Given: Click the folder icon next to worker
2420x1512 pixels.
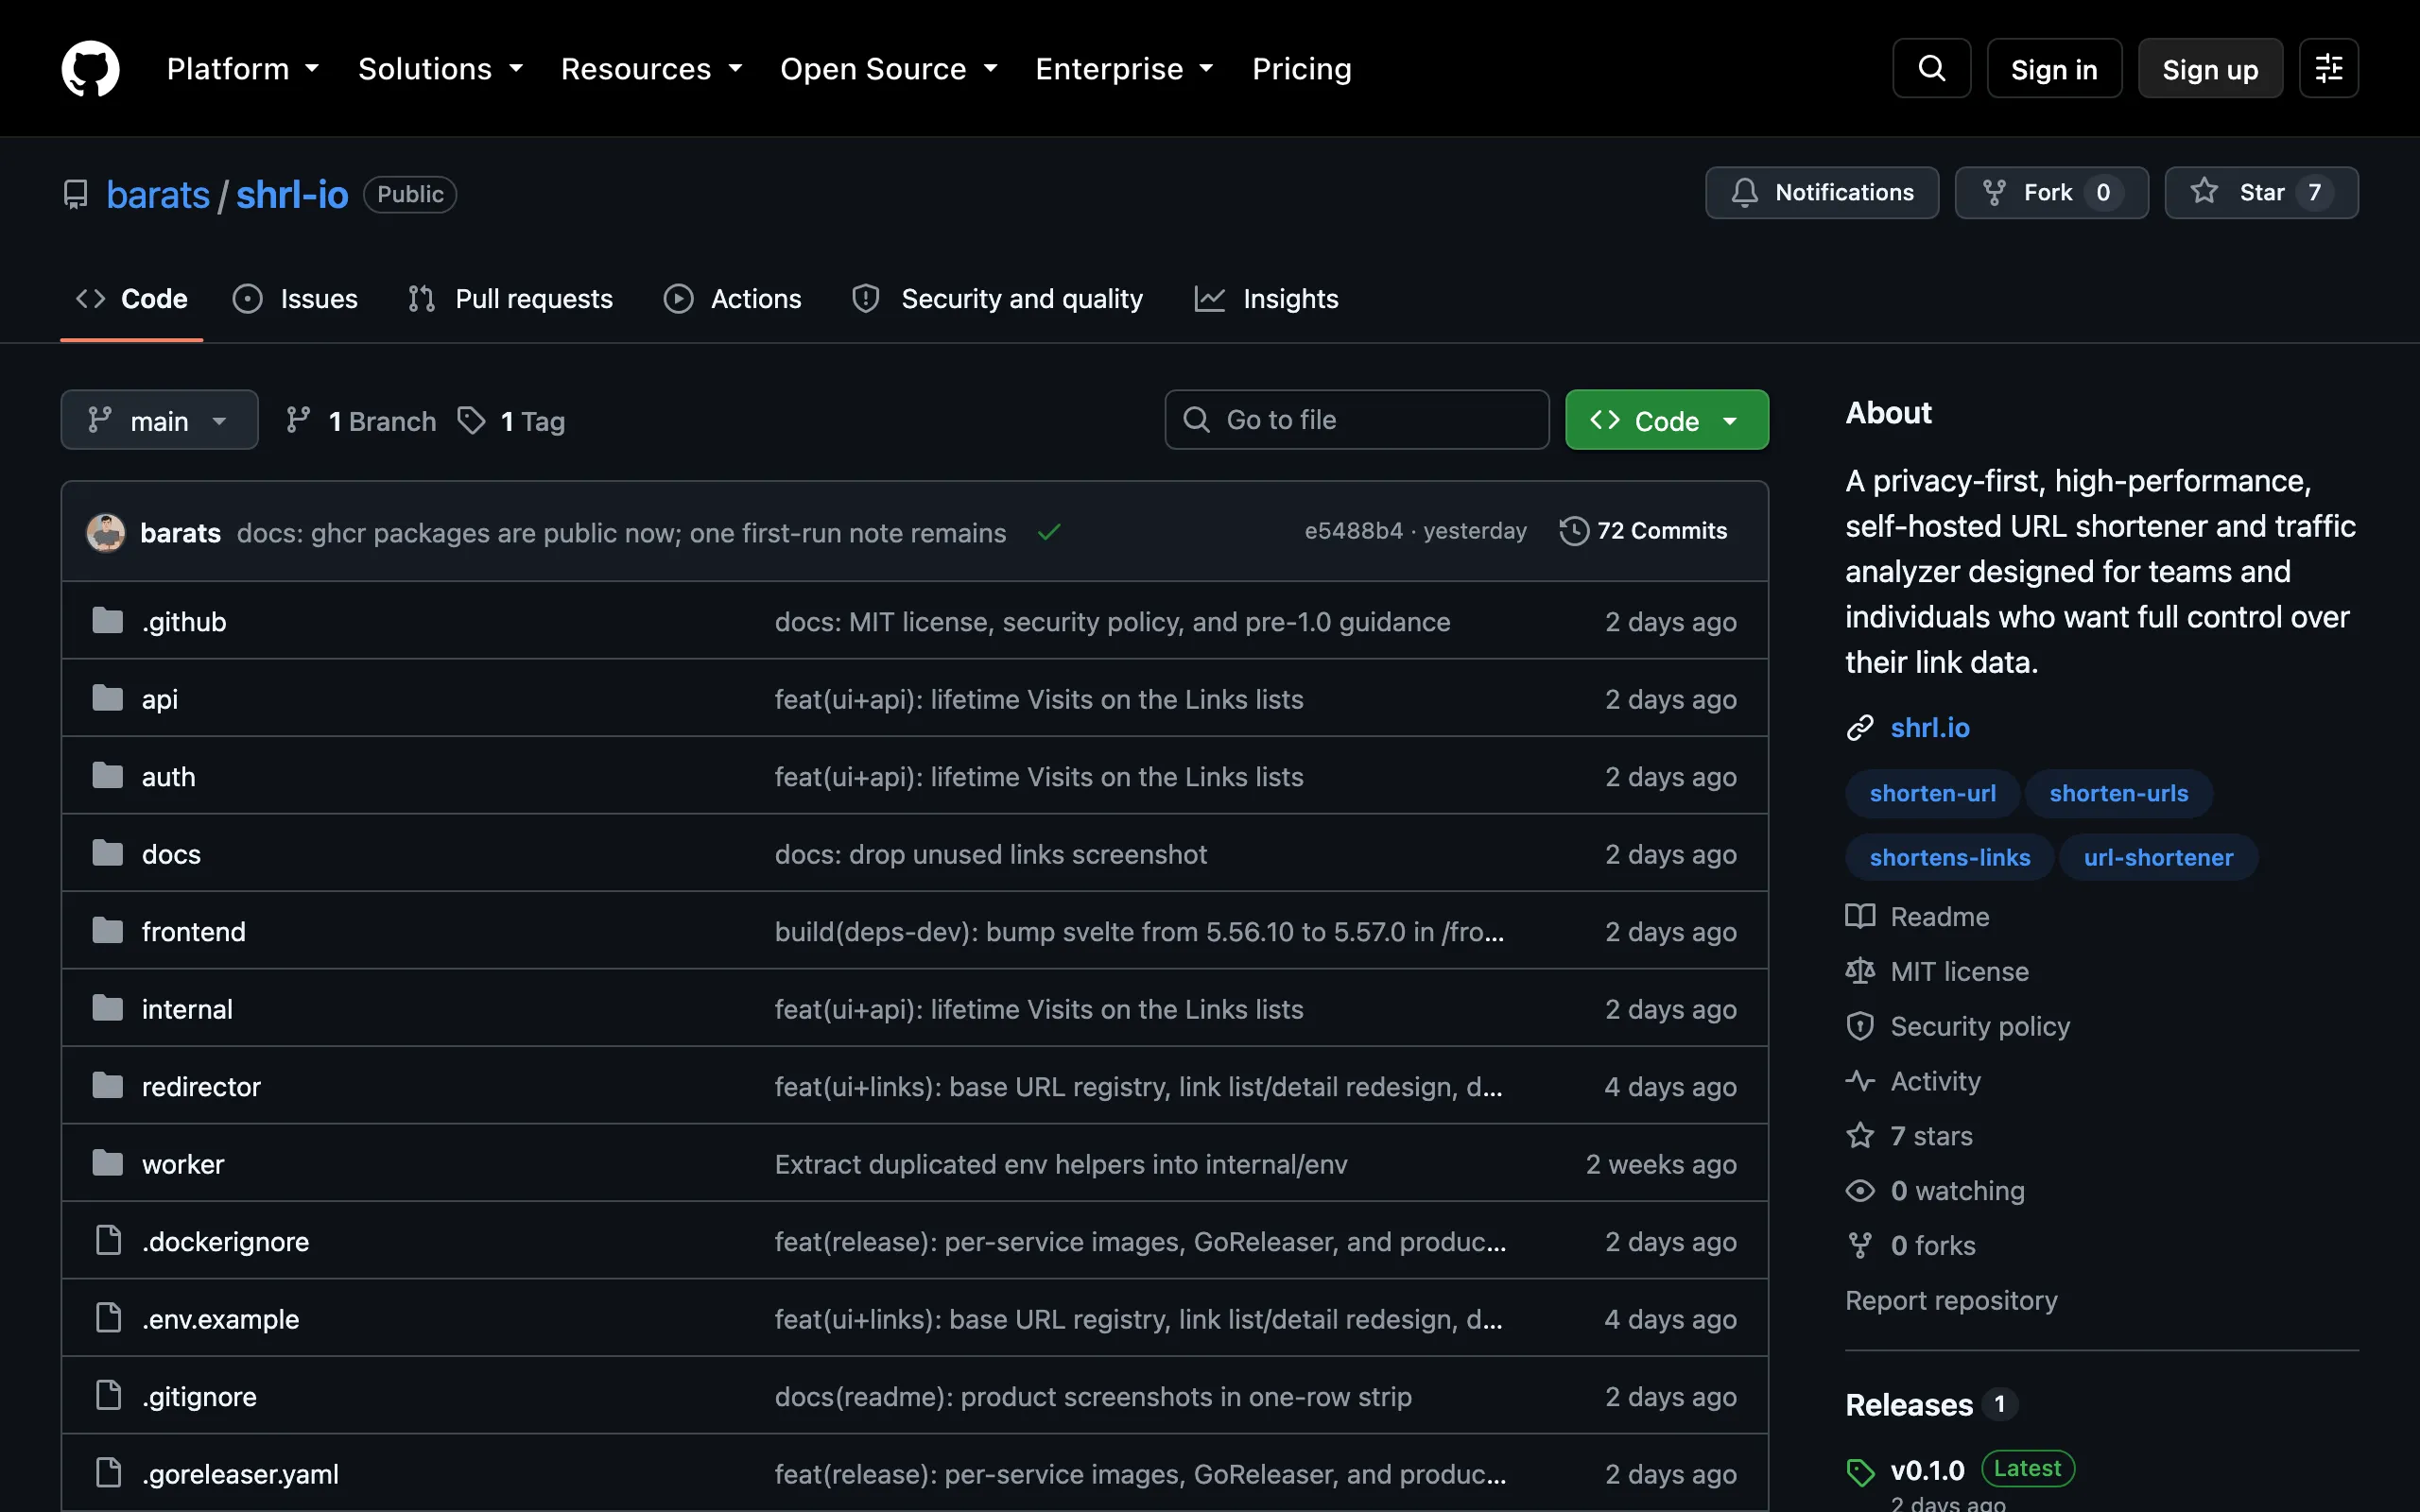Looking at the screenshot, I should point(108,1163).
